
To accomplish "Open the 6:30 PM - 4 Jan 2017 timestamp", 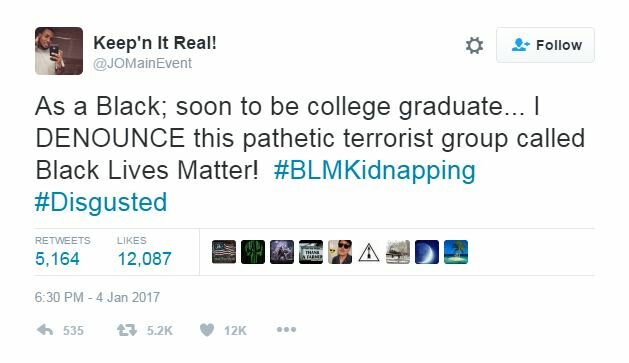I will [x=97, y=297].
